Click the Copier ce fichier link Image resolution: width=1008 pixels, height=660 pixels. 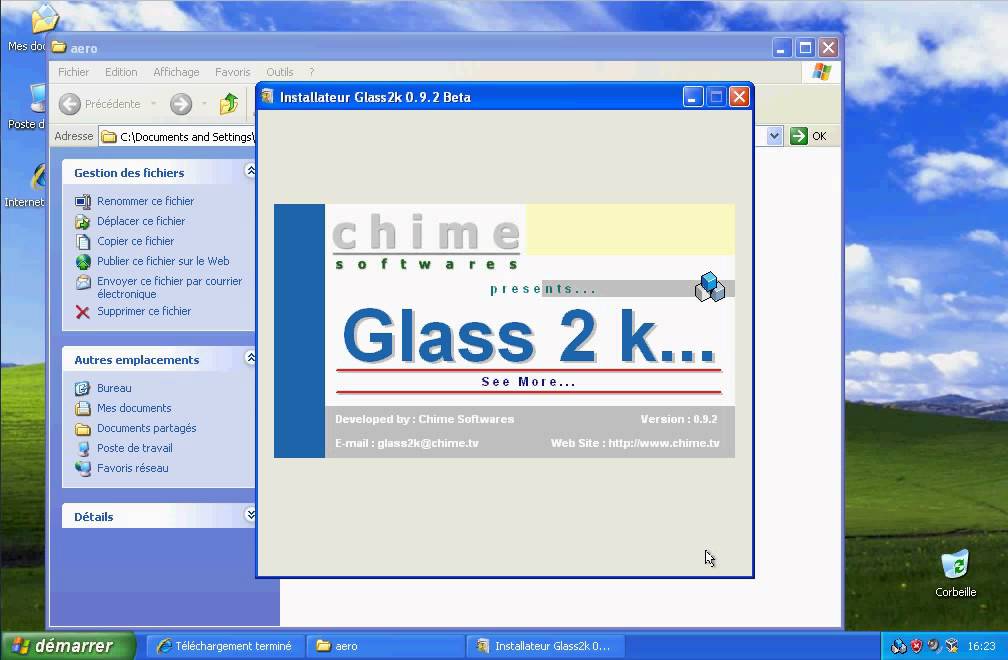[135, 241]
